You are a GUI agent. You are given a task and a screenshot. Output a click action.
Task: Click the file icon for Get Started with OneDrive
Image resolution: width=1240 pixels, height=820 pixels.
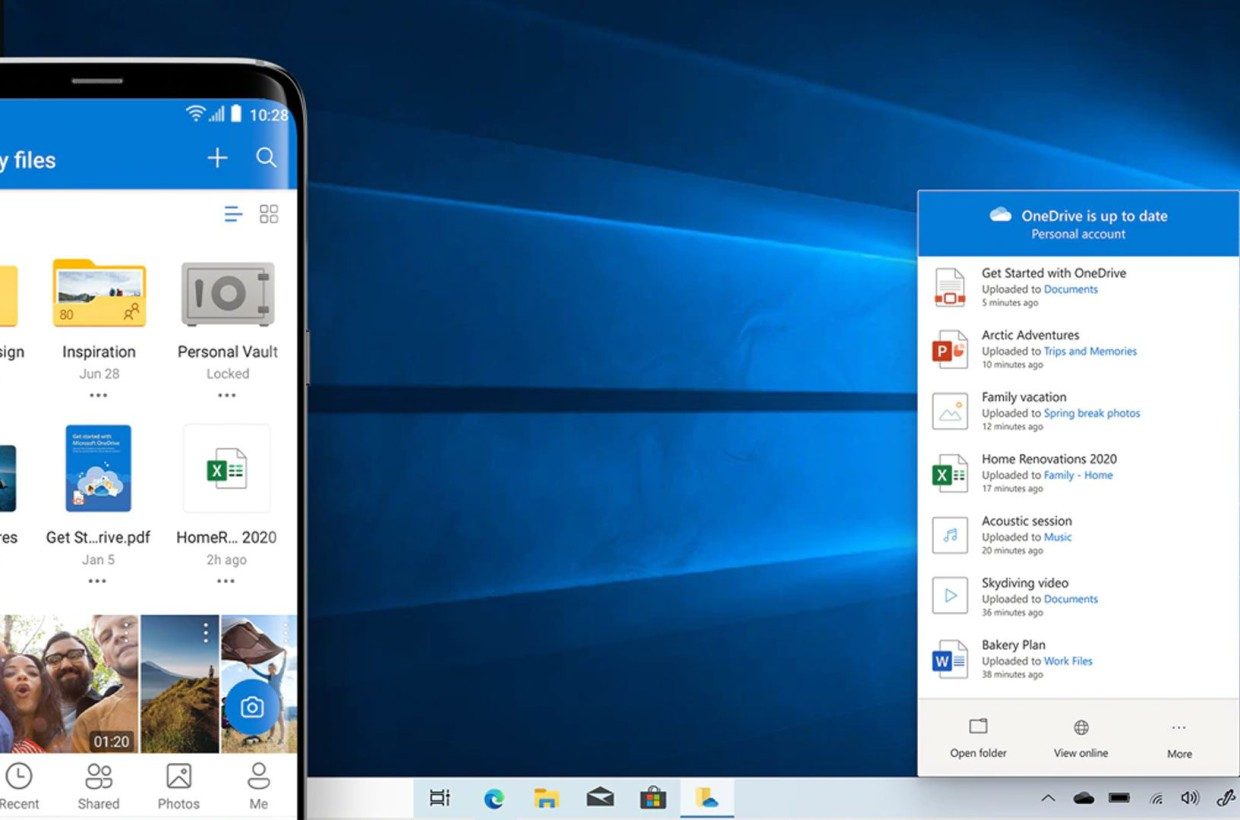(x=950, y=287)
